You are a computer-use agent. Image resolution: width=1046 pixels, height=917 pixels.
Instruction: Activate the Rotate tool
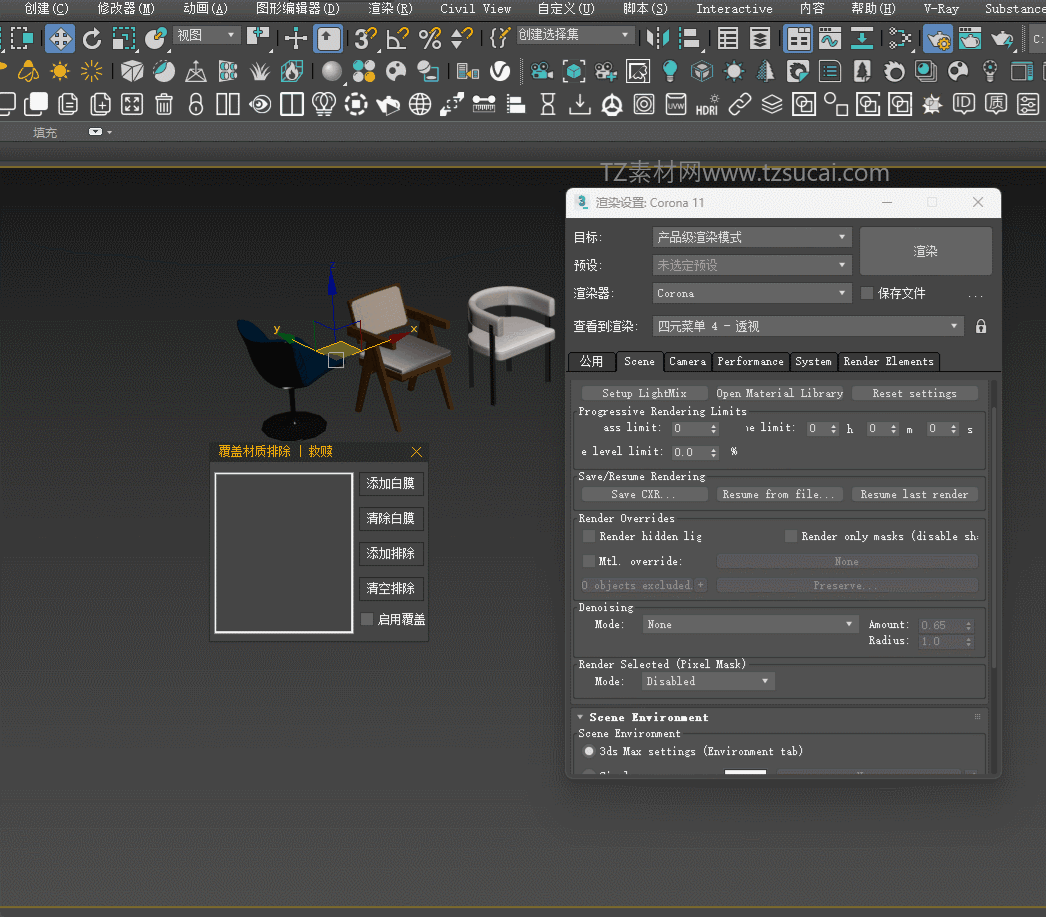92,39
